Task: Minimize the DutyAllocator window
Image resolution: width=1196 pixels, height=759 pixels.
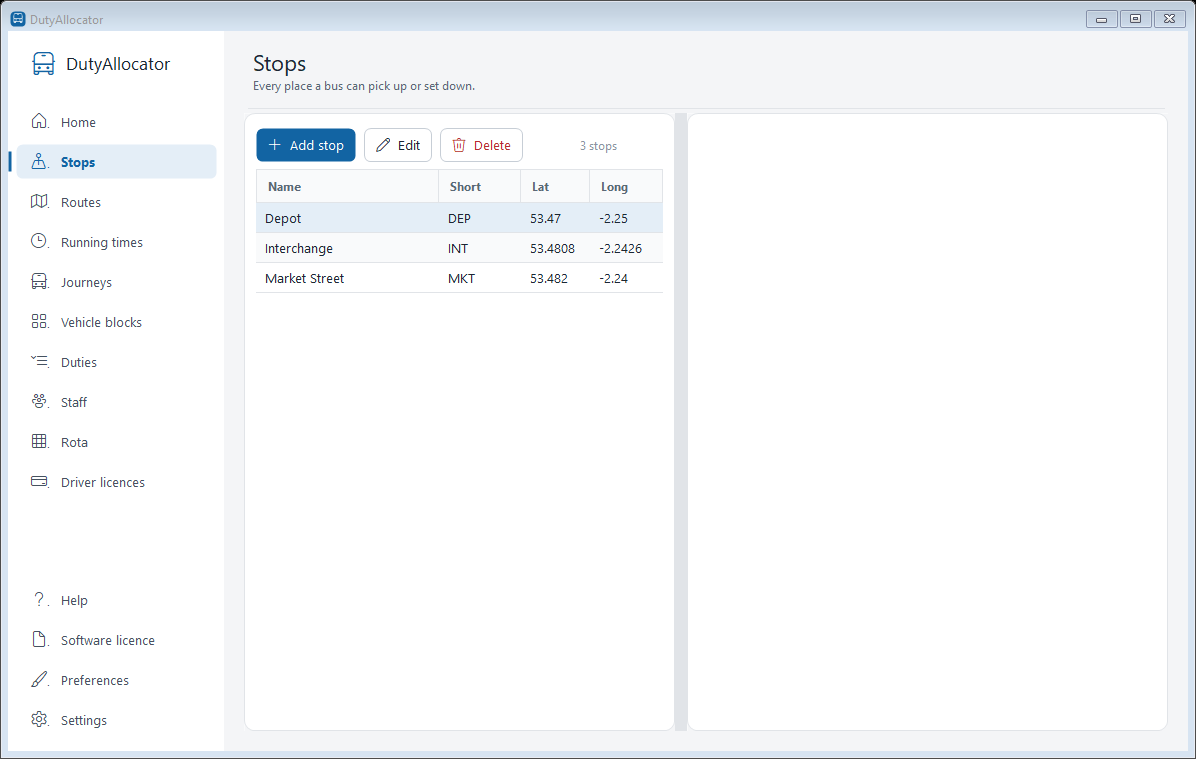Action: coord(1101,18)
